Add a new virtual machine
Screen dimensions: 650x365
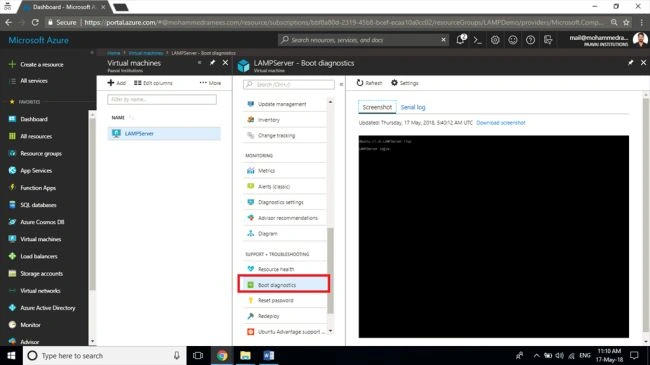tap(116, 83)
